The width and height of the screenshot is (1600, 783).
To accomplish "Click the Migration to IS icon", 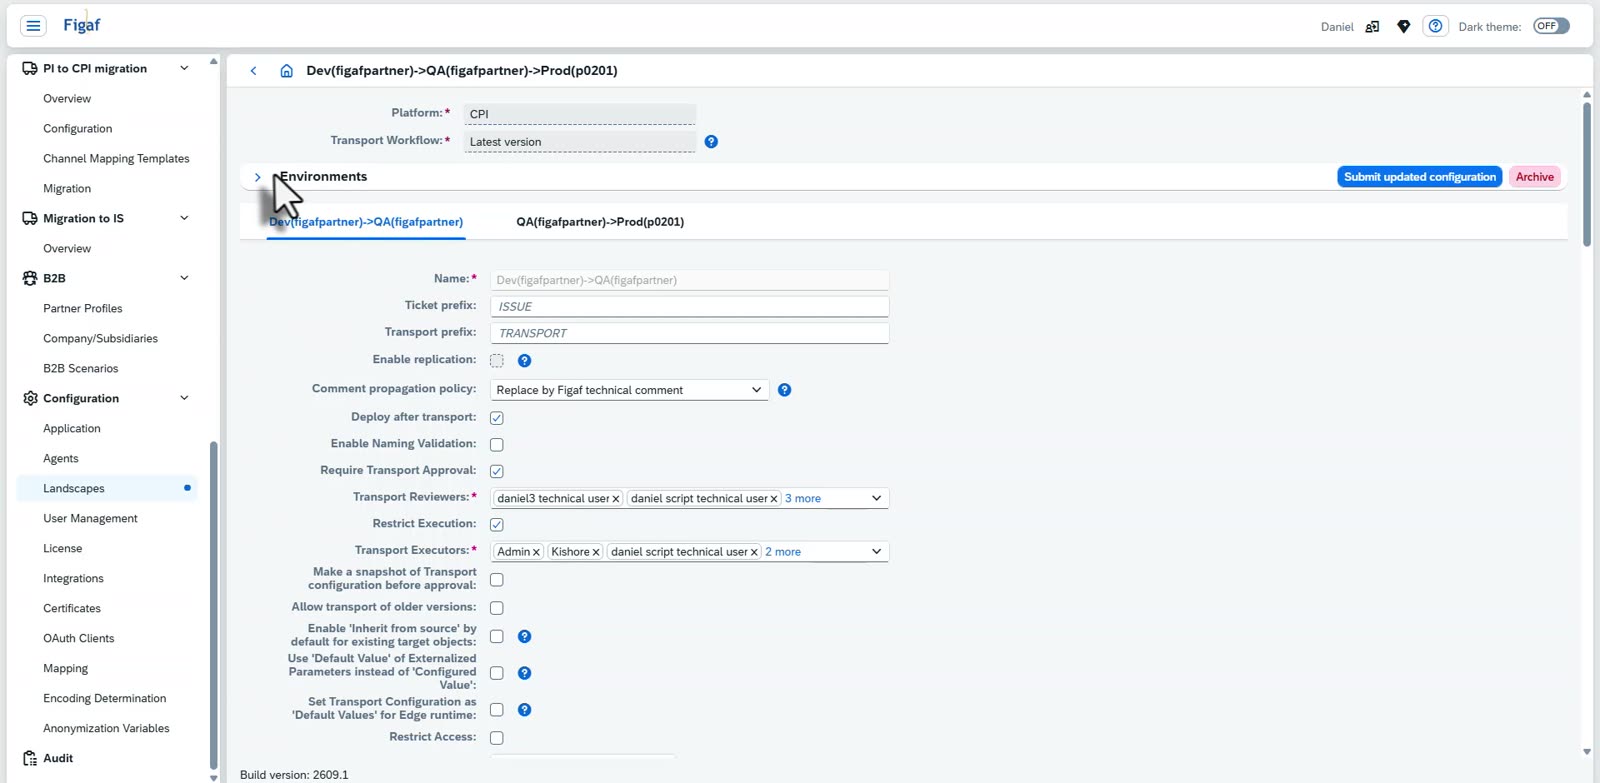I will pyautogui.click(x=30, y=218).
